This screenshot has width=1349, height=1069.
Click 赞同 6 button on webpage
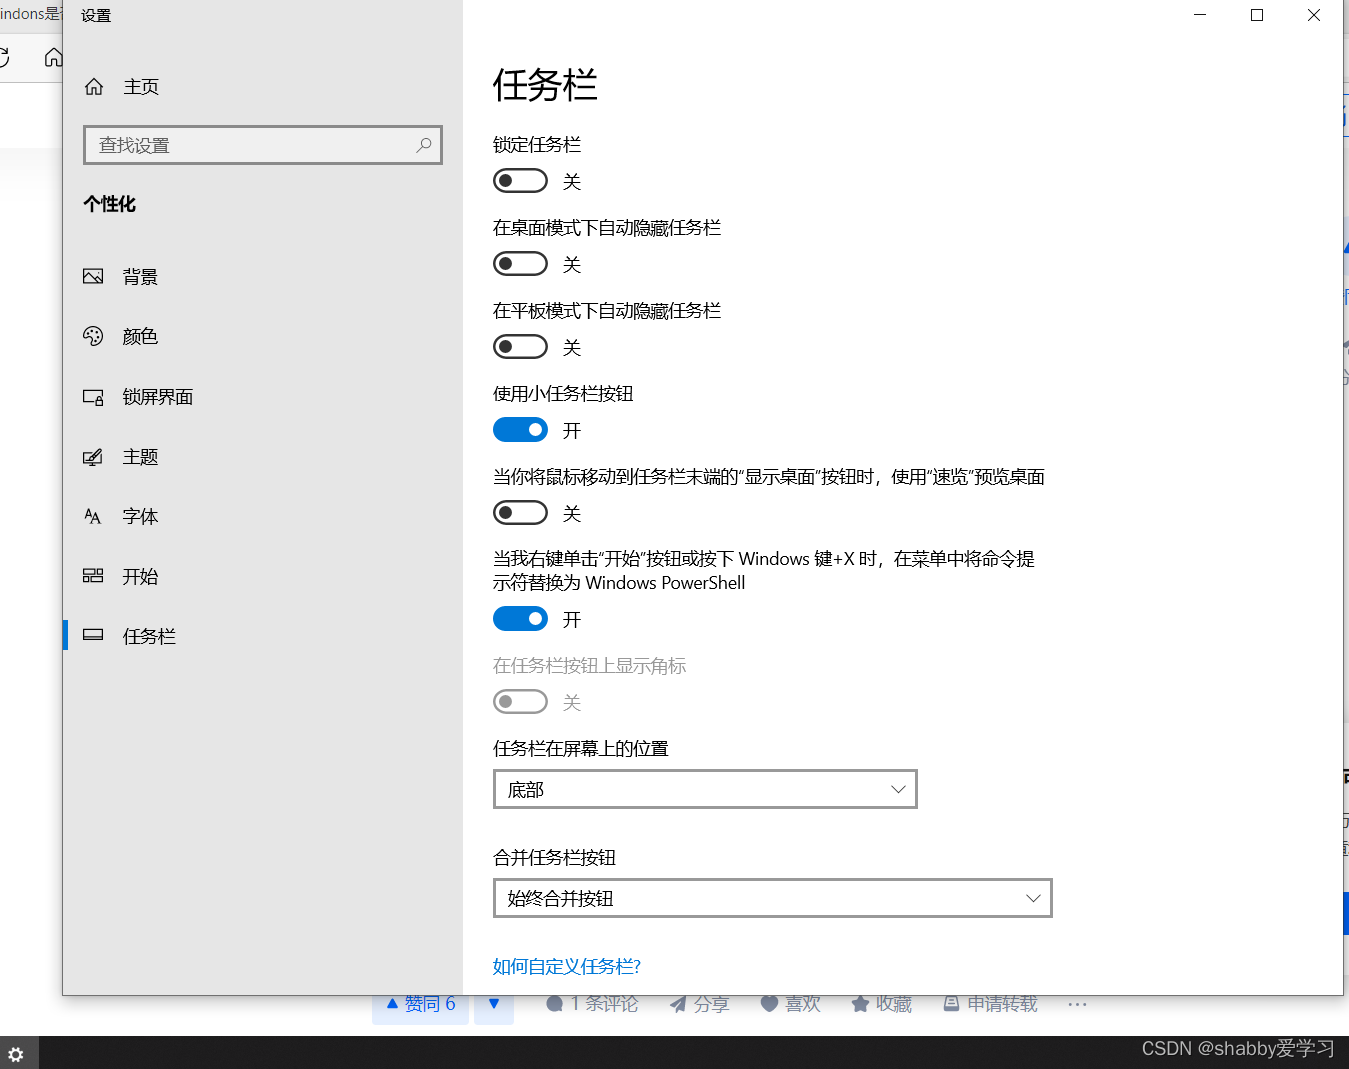tap(421, 1004)
